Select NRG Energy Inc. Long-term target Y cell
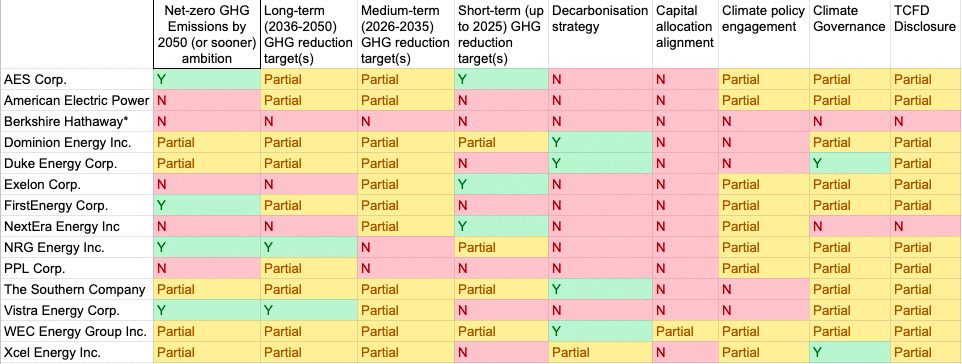The image size is (962, 364). coord(309,247)
